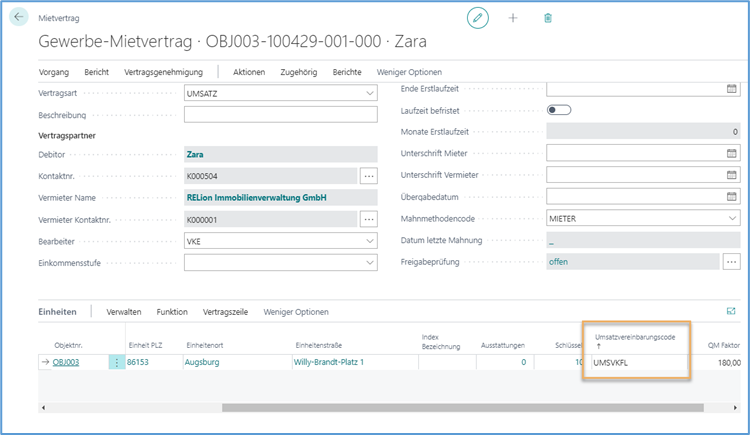Click the back arrow icon
Screen dimensions: 750x435
19,18
